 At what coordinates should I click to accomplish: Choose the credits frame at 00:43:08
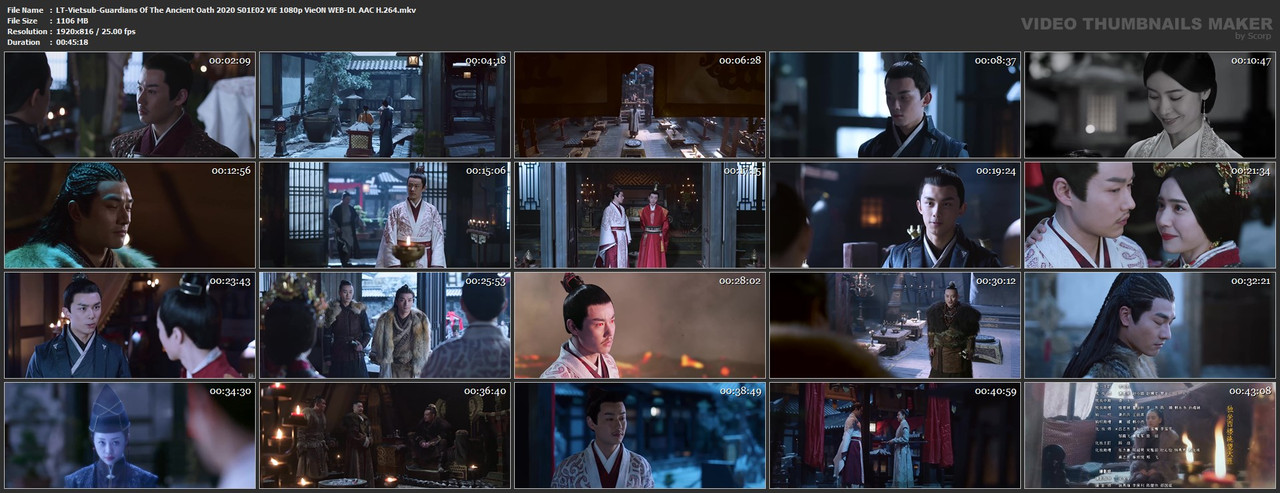point(1150,435)
